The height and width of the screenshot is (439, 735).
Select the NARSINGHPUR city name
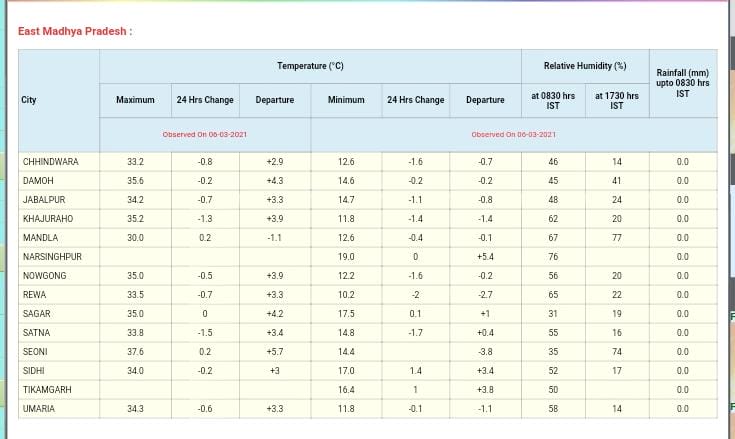point(52,257)
